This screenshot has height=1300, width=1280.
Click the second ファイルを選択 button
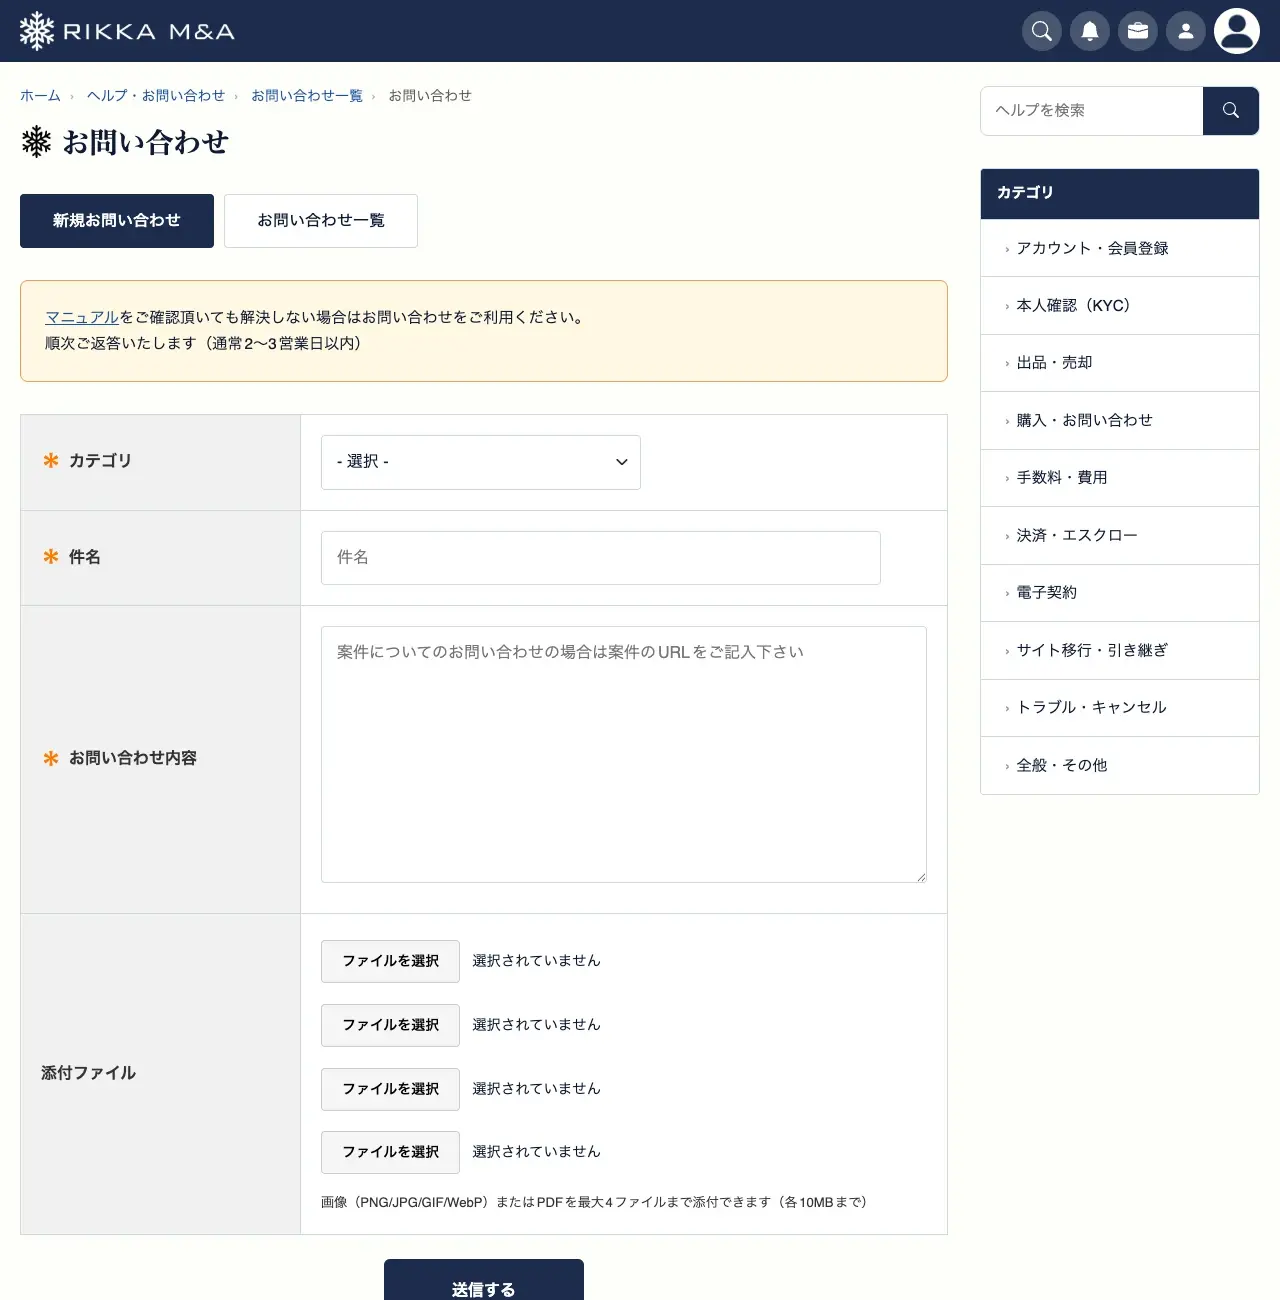(390, 1025)
